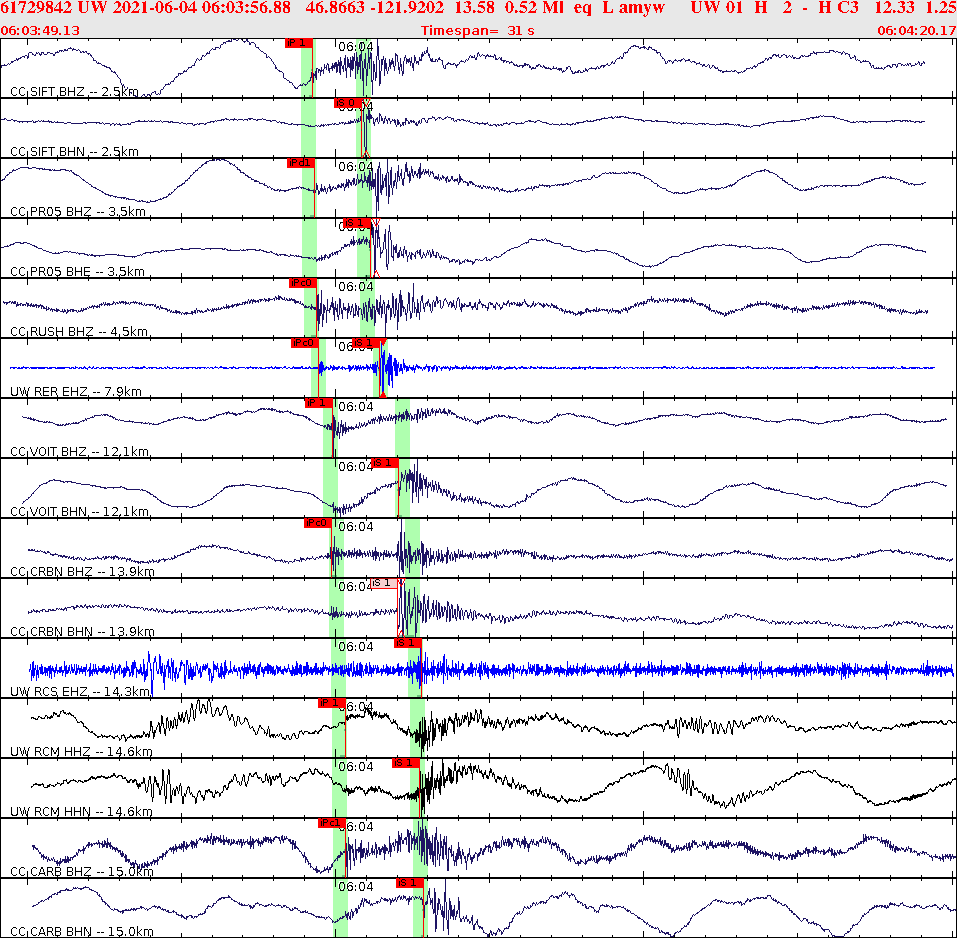Select the iPd1 pick flag on PR05 BHZ
Screen dimensions: 957x938
click(301, 163)
